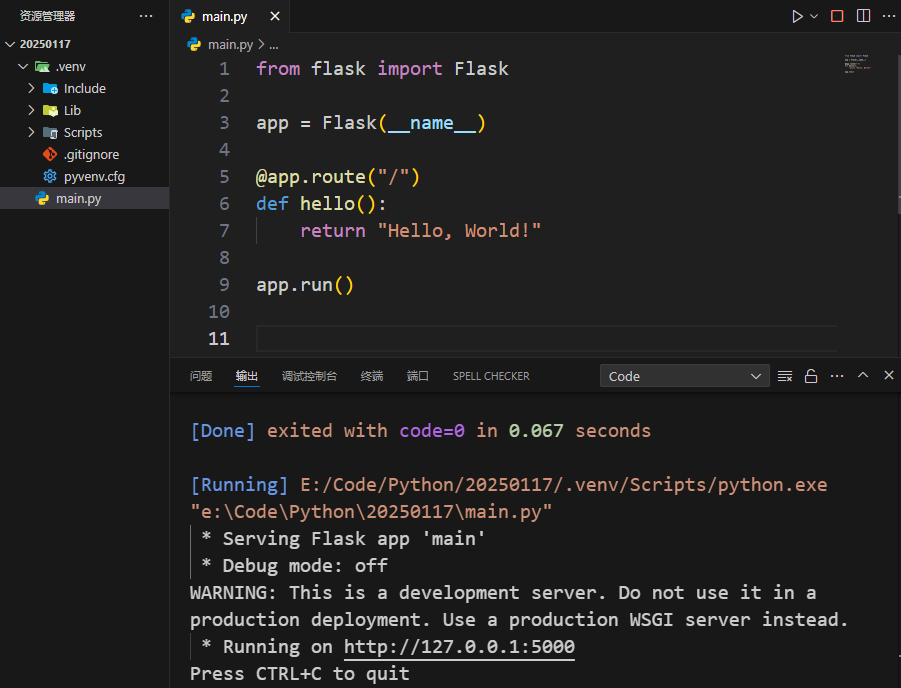This screenshot has height=688, width=901.
Task: Click the gear icon beside pyvenv.cfg
Action: 50,176
